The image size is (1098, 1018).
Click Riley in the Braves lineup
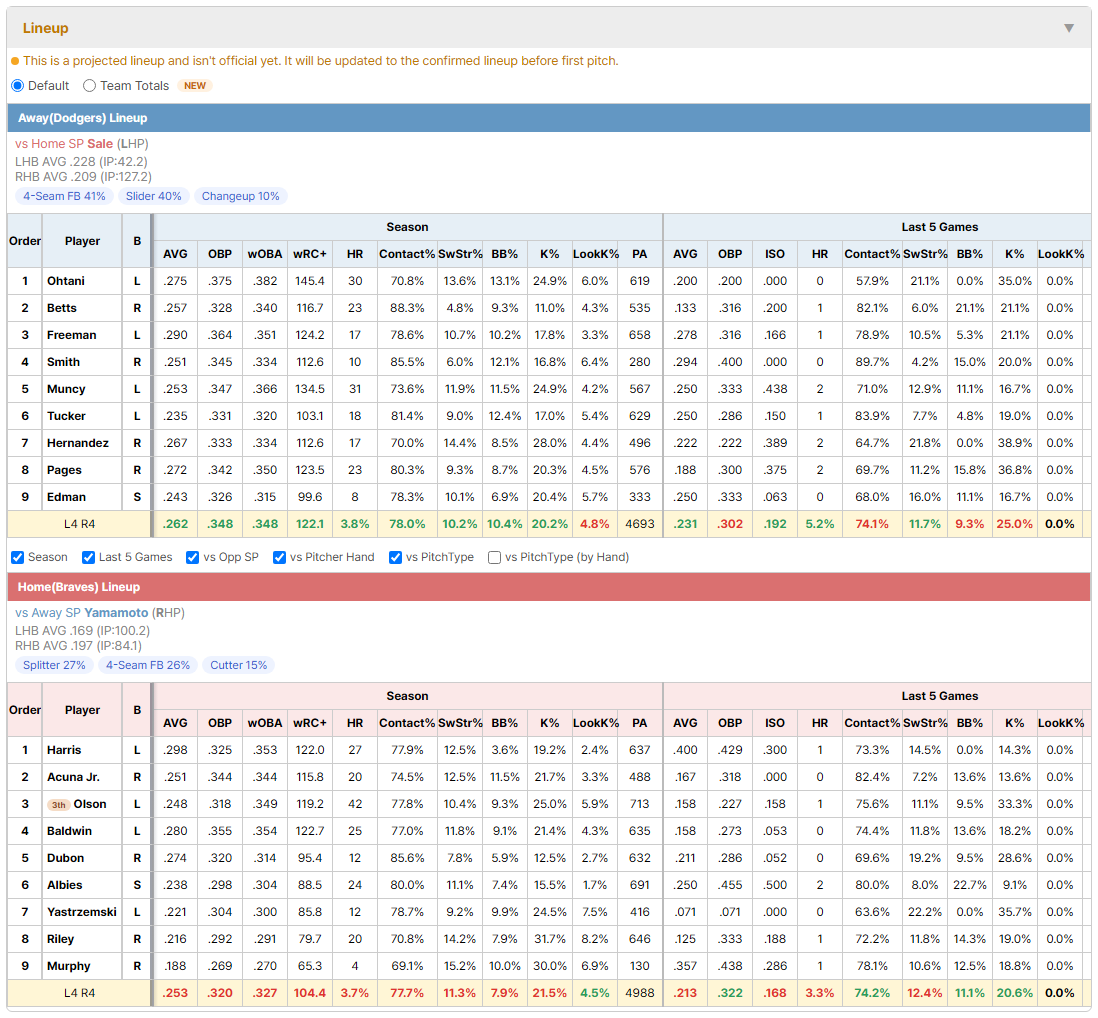60,940
